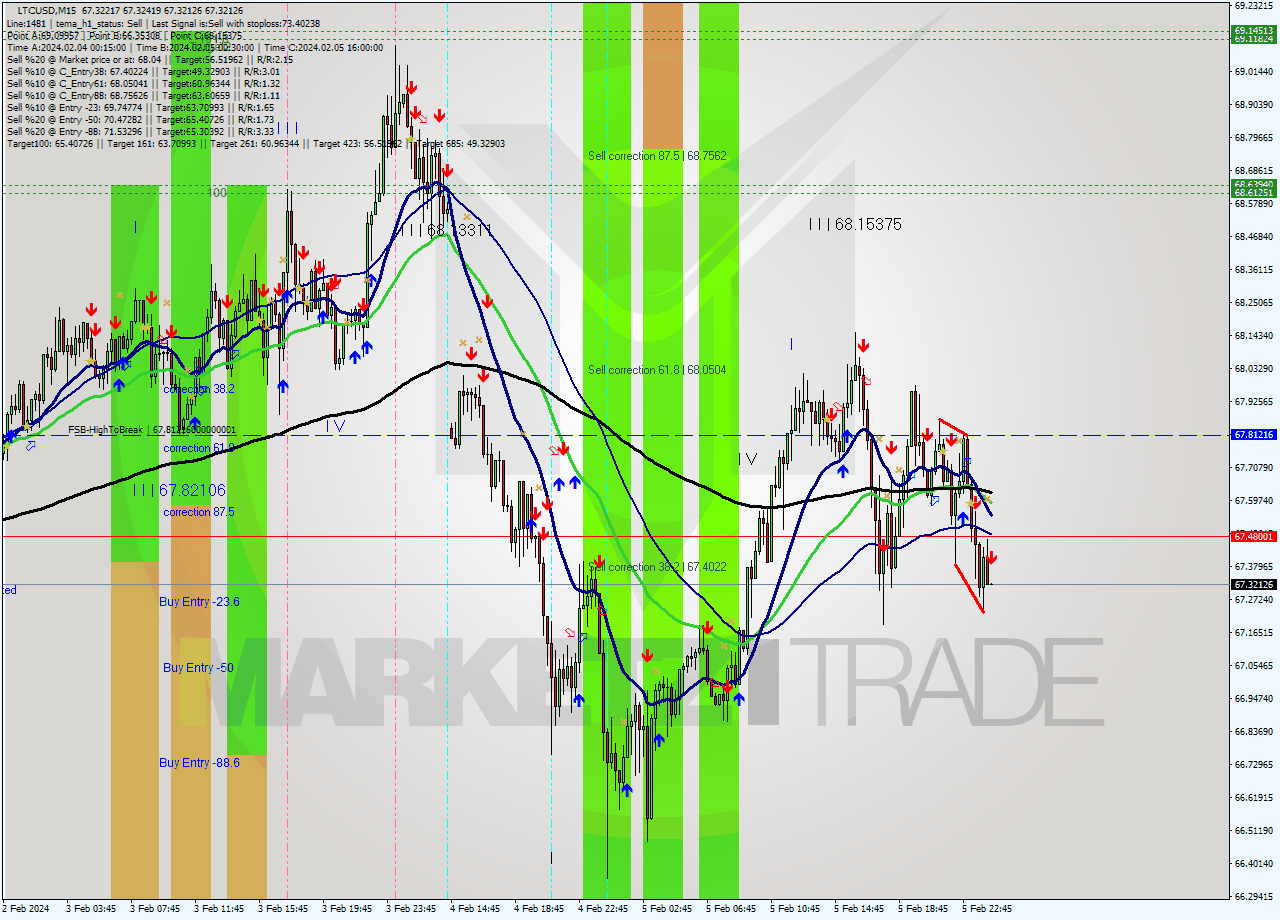The height and width of the screenshot is (920, 1280).
Task: Click the 'Sell correction 61.8 | 68.0504' label
Action: coord(657,370)
